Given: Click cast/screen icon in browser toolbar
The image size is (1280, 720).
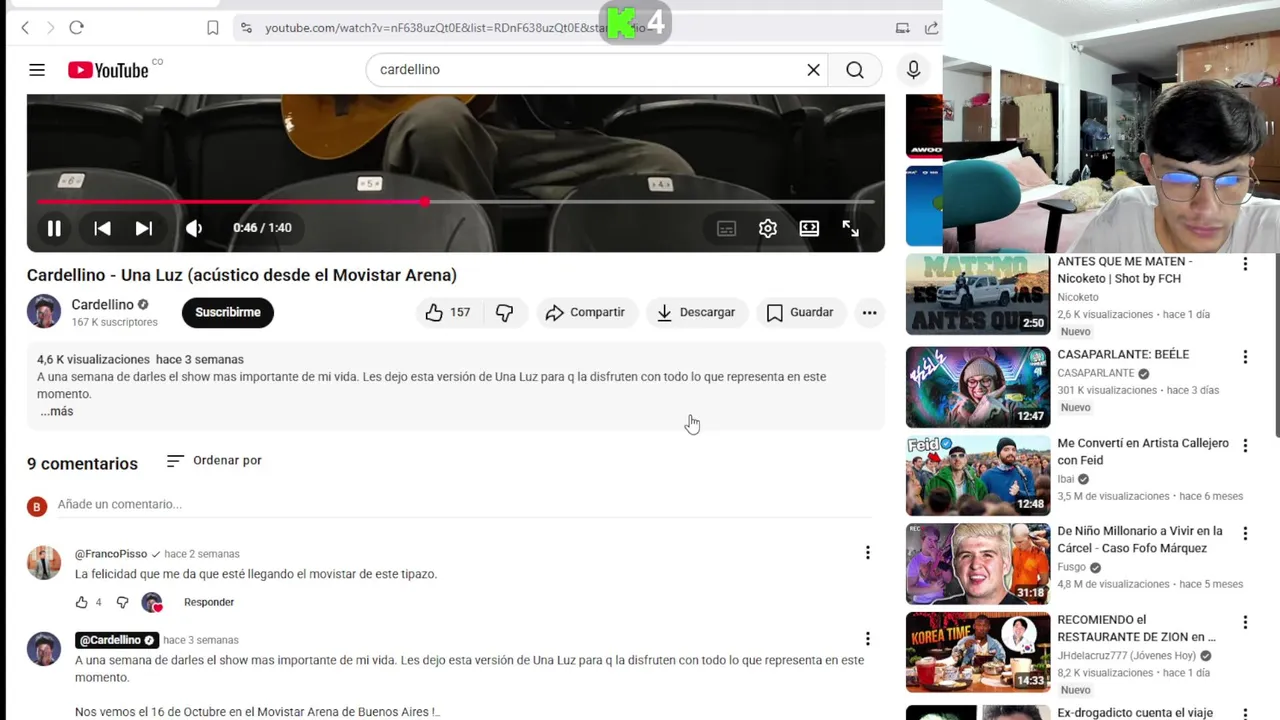Looking at the screenshot, I should point(902,28).
